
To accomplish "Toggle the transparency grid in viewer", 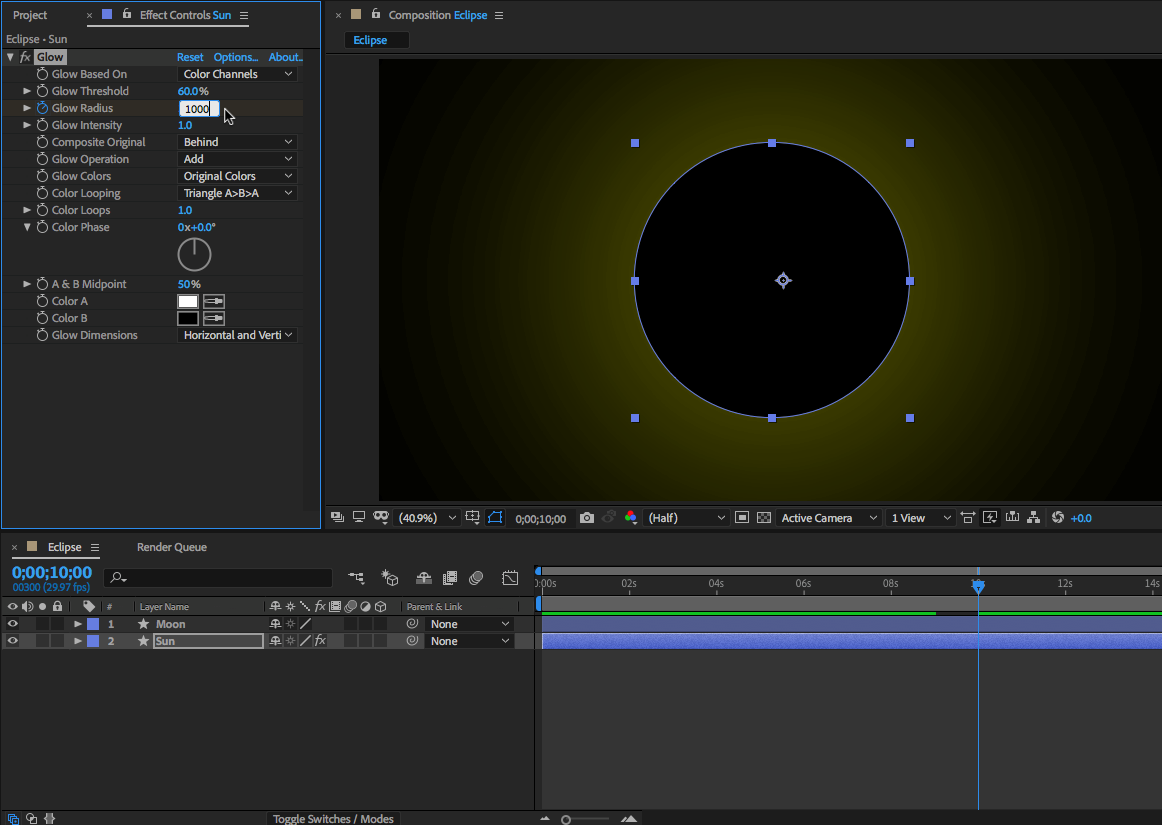I will (x=764, y=518).
